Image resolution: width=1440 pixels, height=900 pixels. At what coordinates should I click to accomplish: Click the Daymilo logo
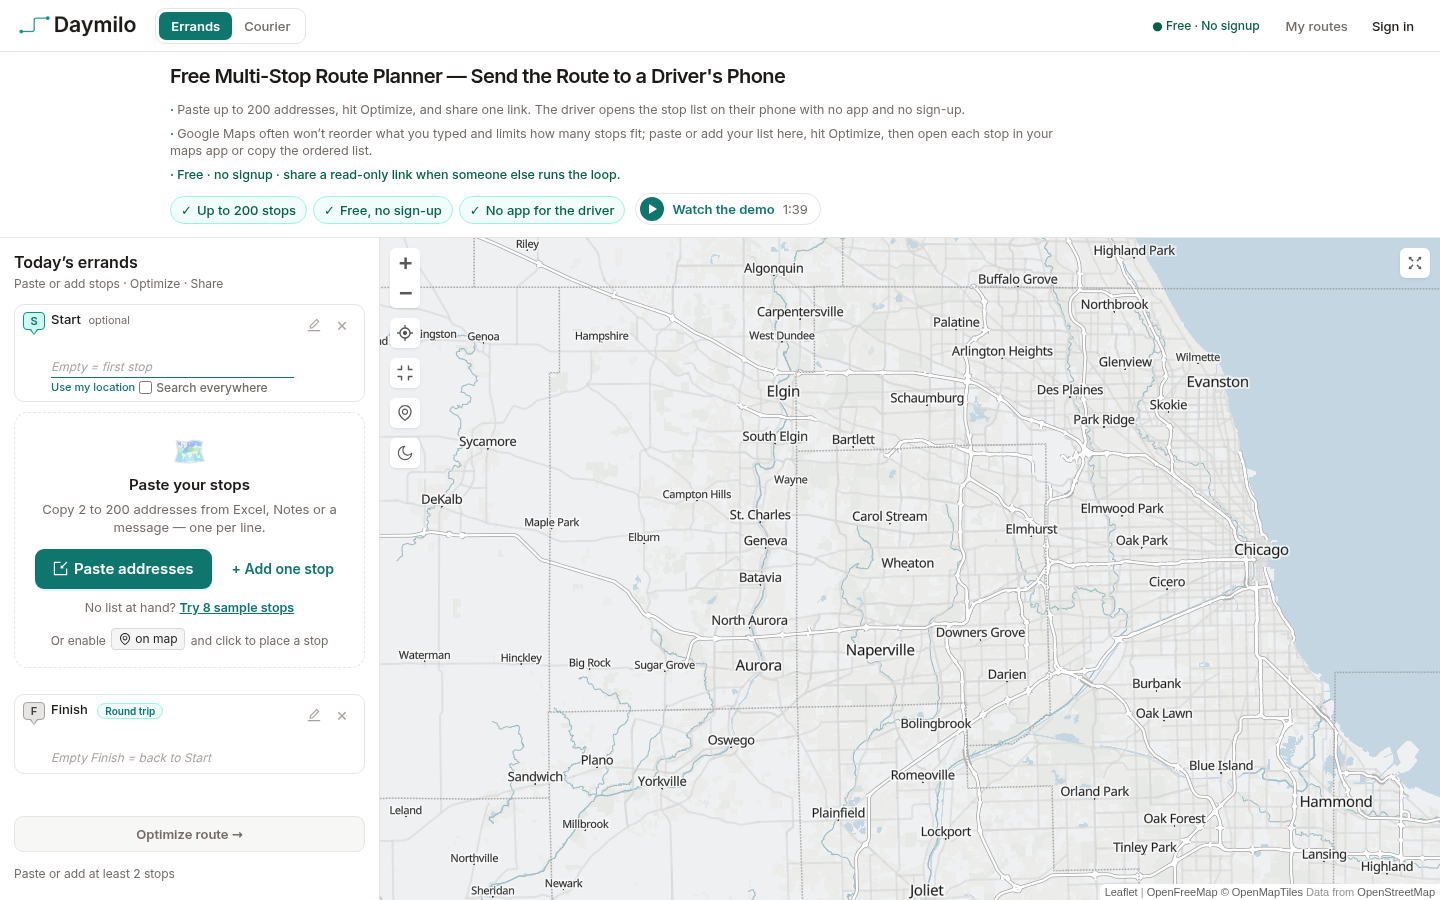point(78,25)
